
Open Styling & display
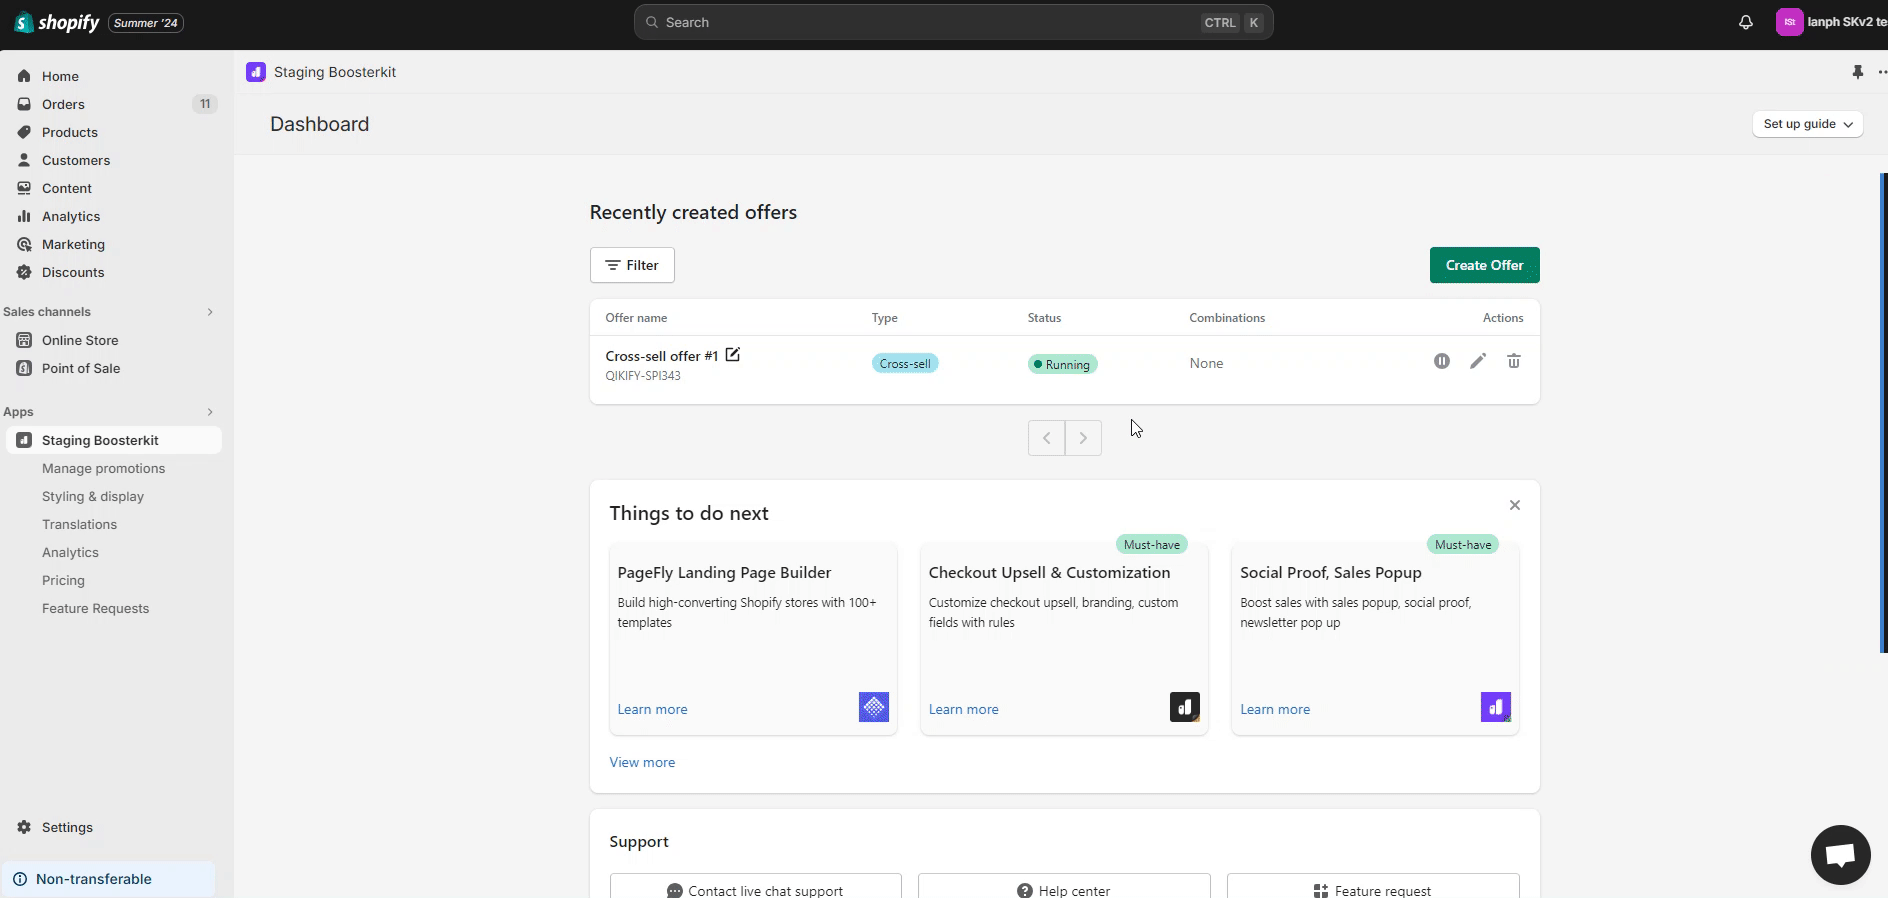[x=93, y=496]
